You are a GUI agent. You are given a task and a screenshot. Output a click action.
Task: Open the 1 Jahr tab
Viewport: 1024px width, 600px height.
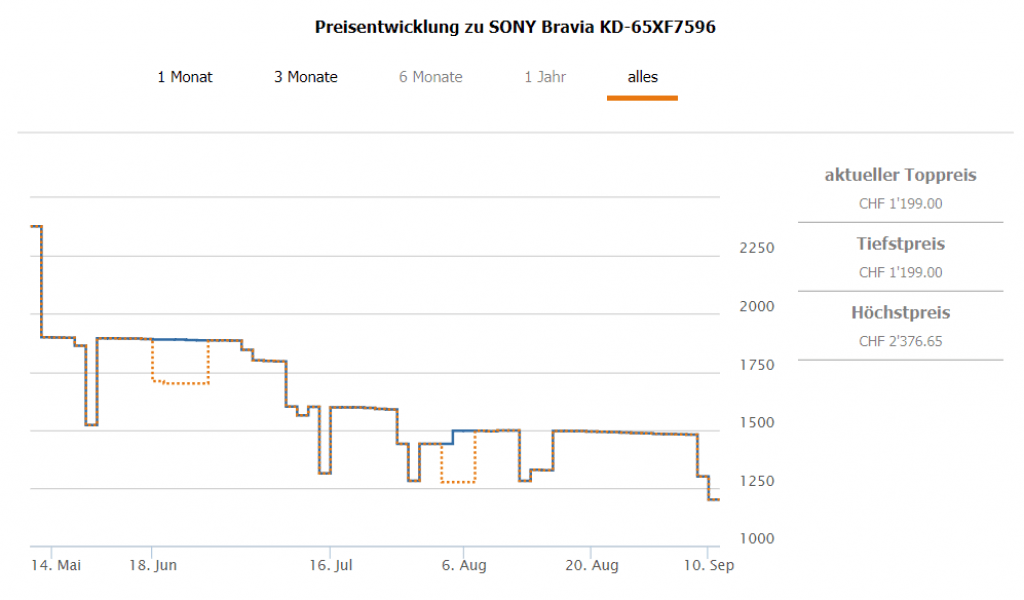(x=545, y=77)
